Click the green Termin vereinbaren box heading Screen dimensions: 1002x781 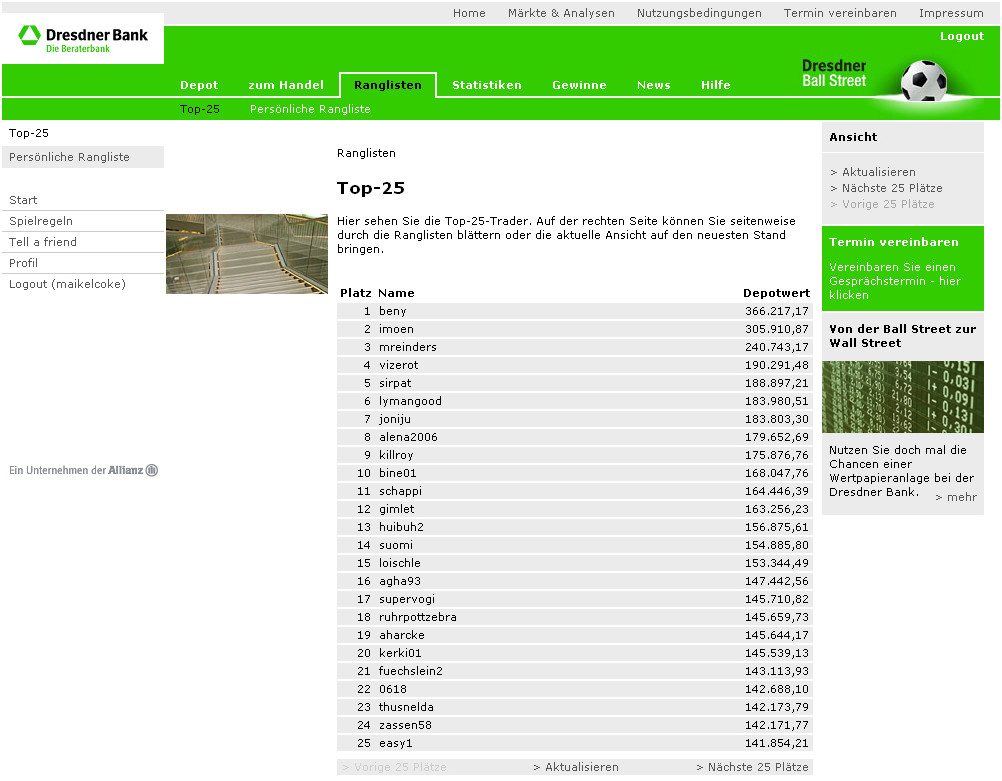(x=894, y=242)
